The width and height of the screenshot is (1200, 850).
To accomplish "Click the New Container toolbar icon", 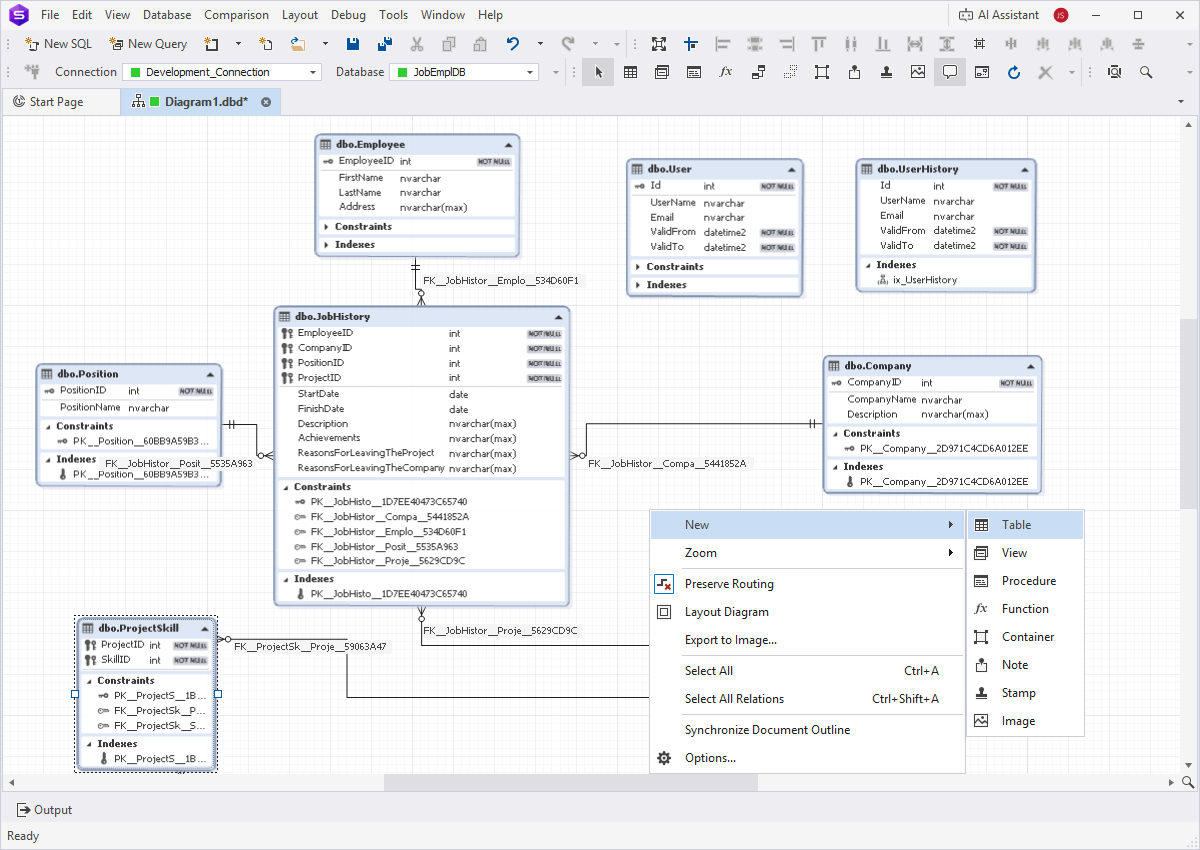I will point(822,72).
